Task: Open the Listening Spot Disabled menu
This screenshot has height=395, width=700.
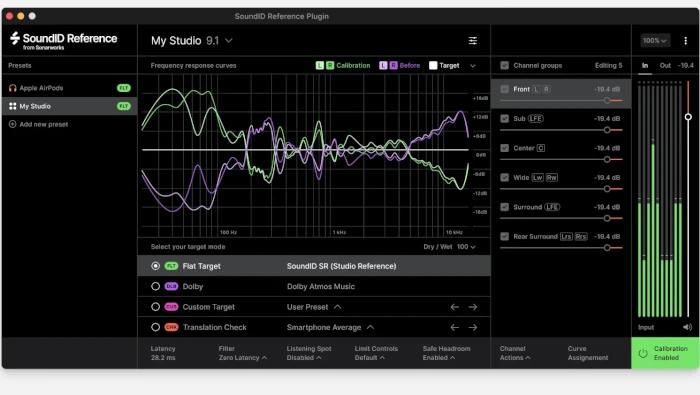Action: (308, 353)
